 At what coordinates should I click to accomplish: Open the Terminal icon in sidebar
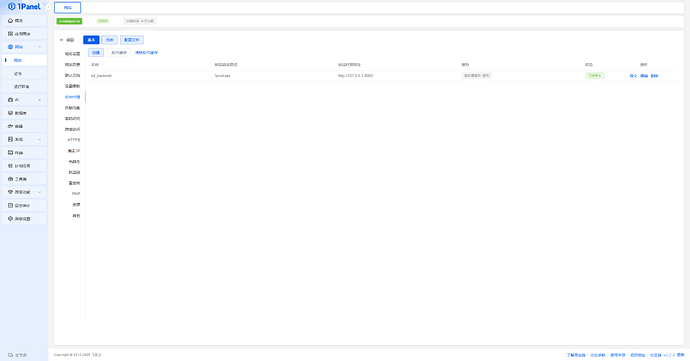(11, 153)
